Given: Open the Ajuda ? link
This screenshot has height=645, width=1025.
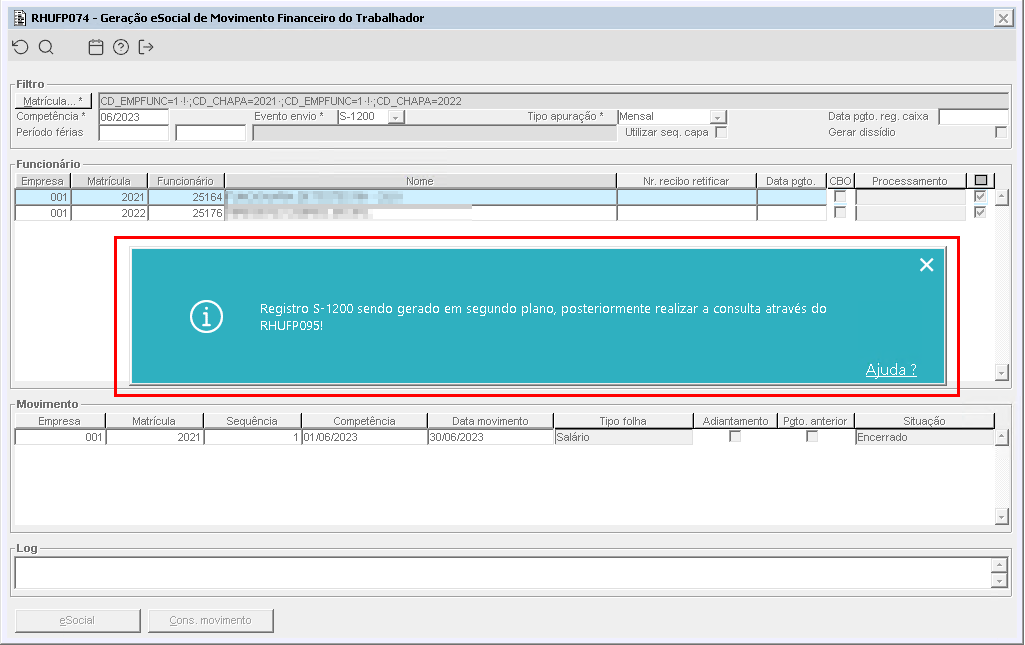Looking at the screenshot, I should coord(891,370).
